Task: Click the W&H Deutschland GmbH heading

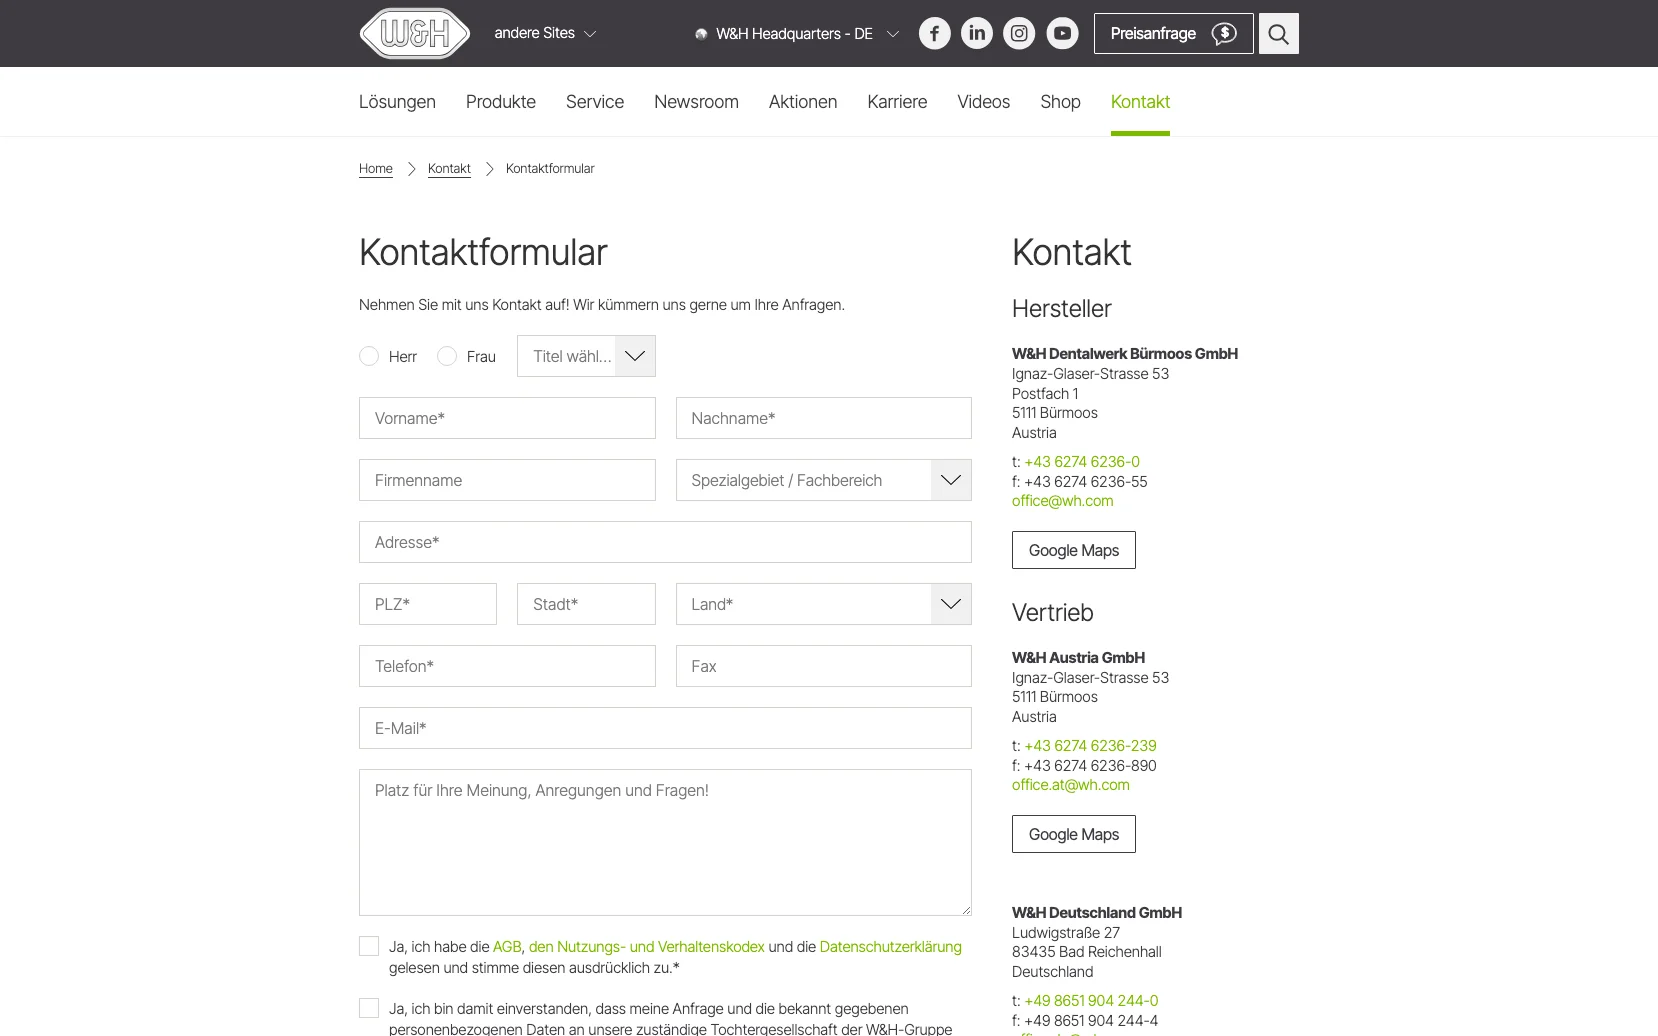Action: click(1097, 913)
